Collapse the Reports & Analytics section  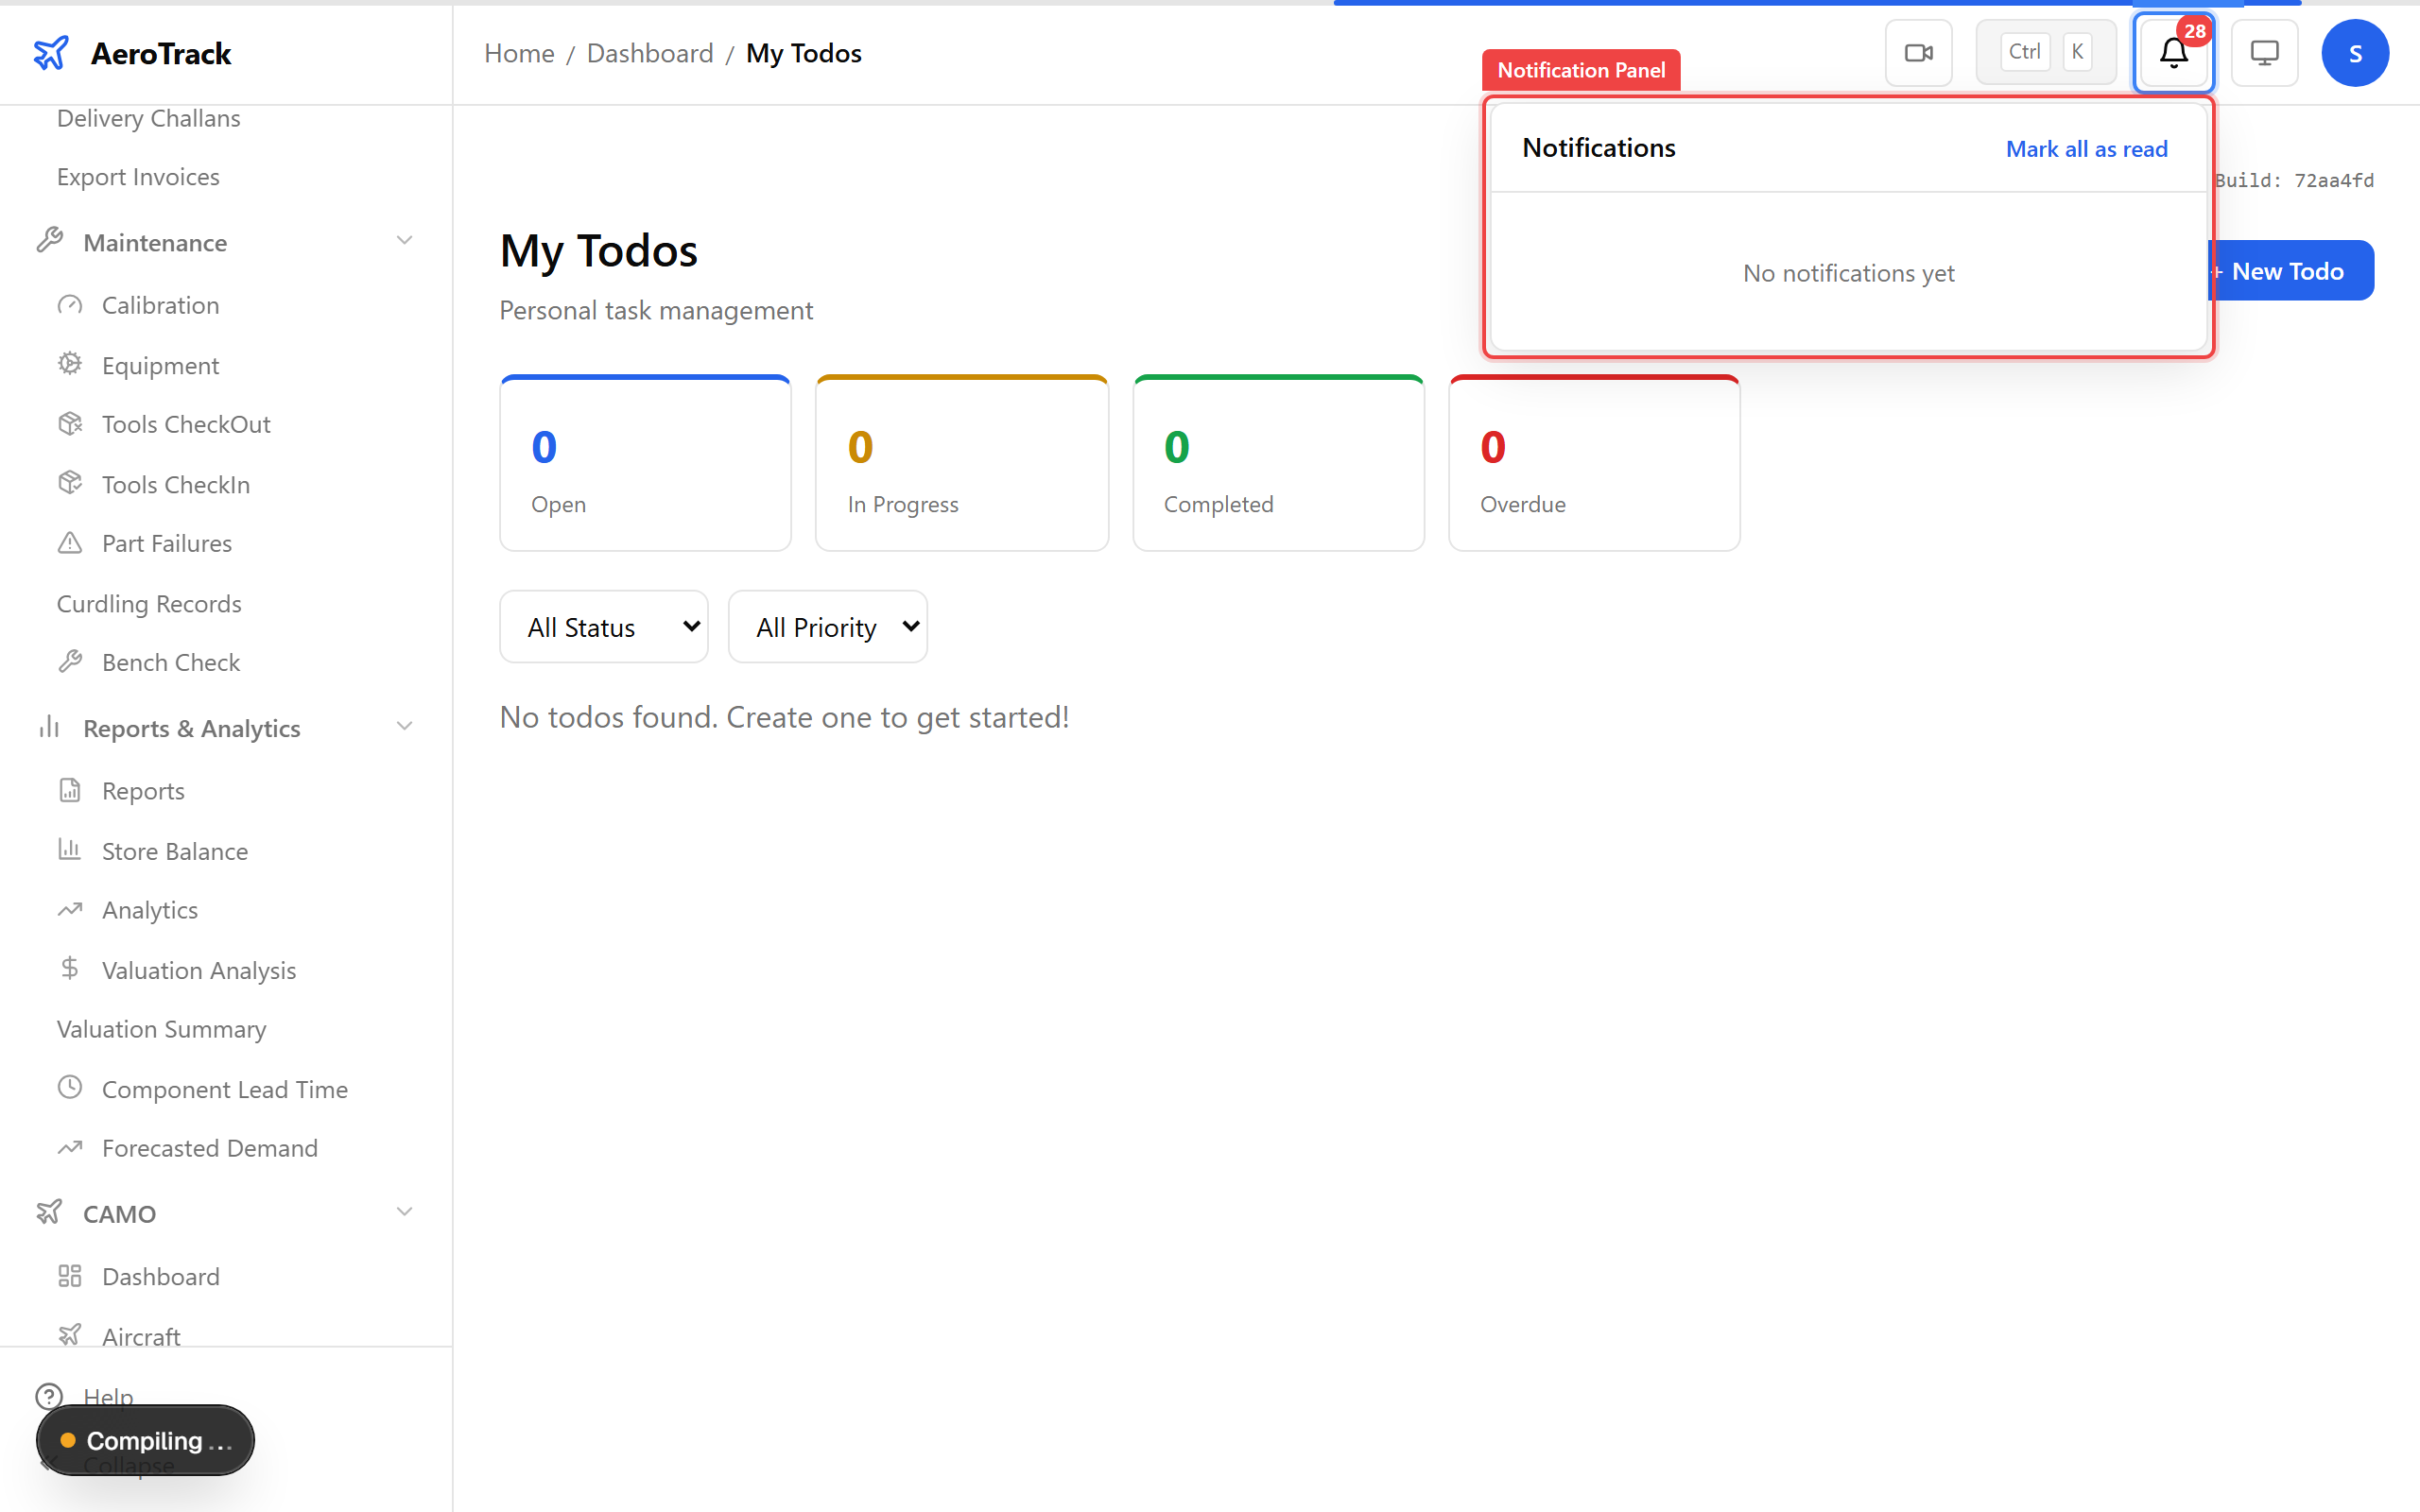pyautogui.click(x=404, y=727)
